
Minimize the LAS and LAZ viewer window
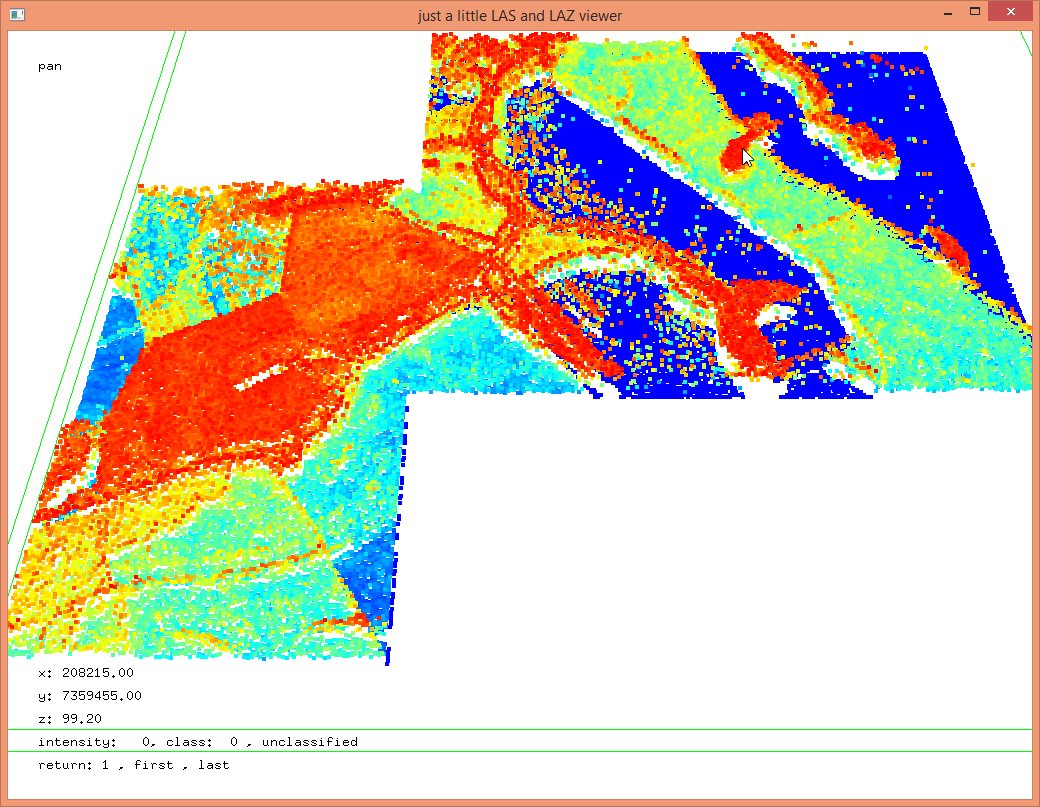[946, 12]
